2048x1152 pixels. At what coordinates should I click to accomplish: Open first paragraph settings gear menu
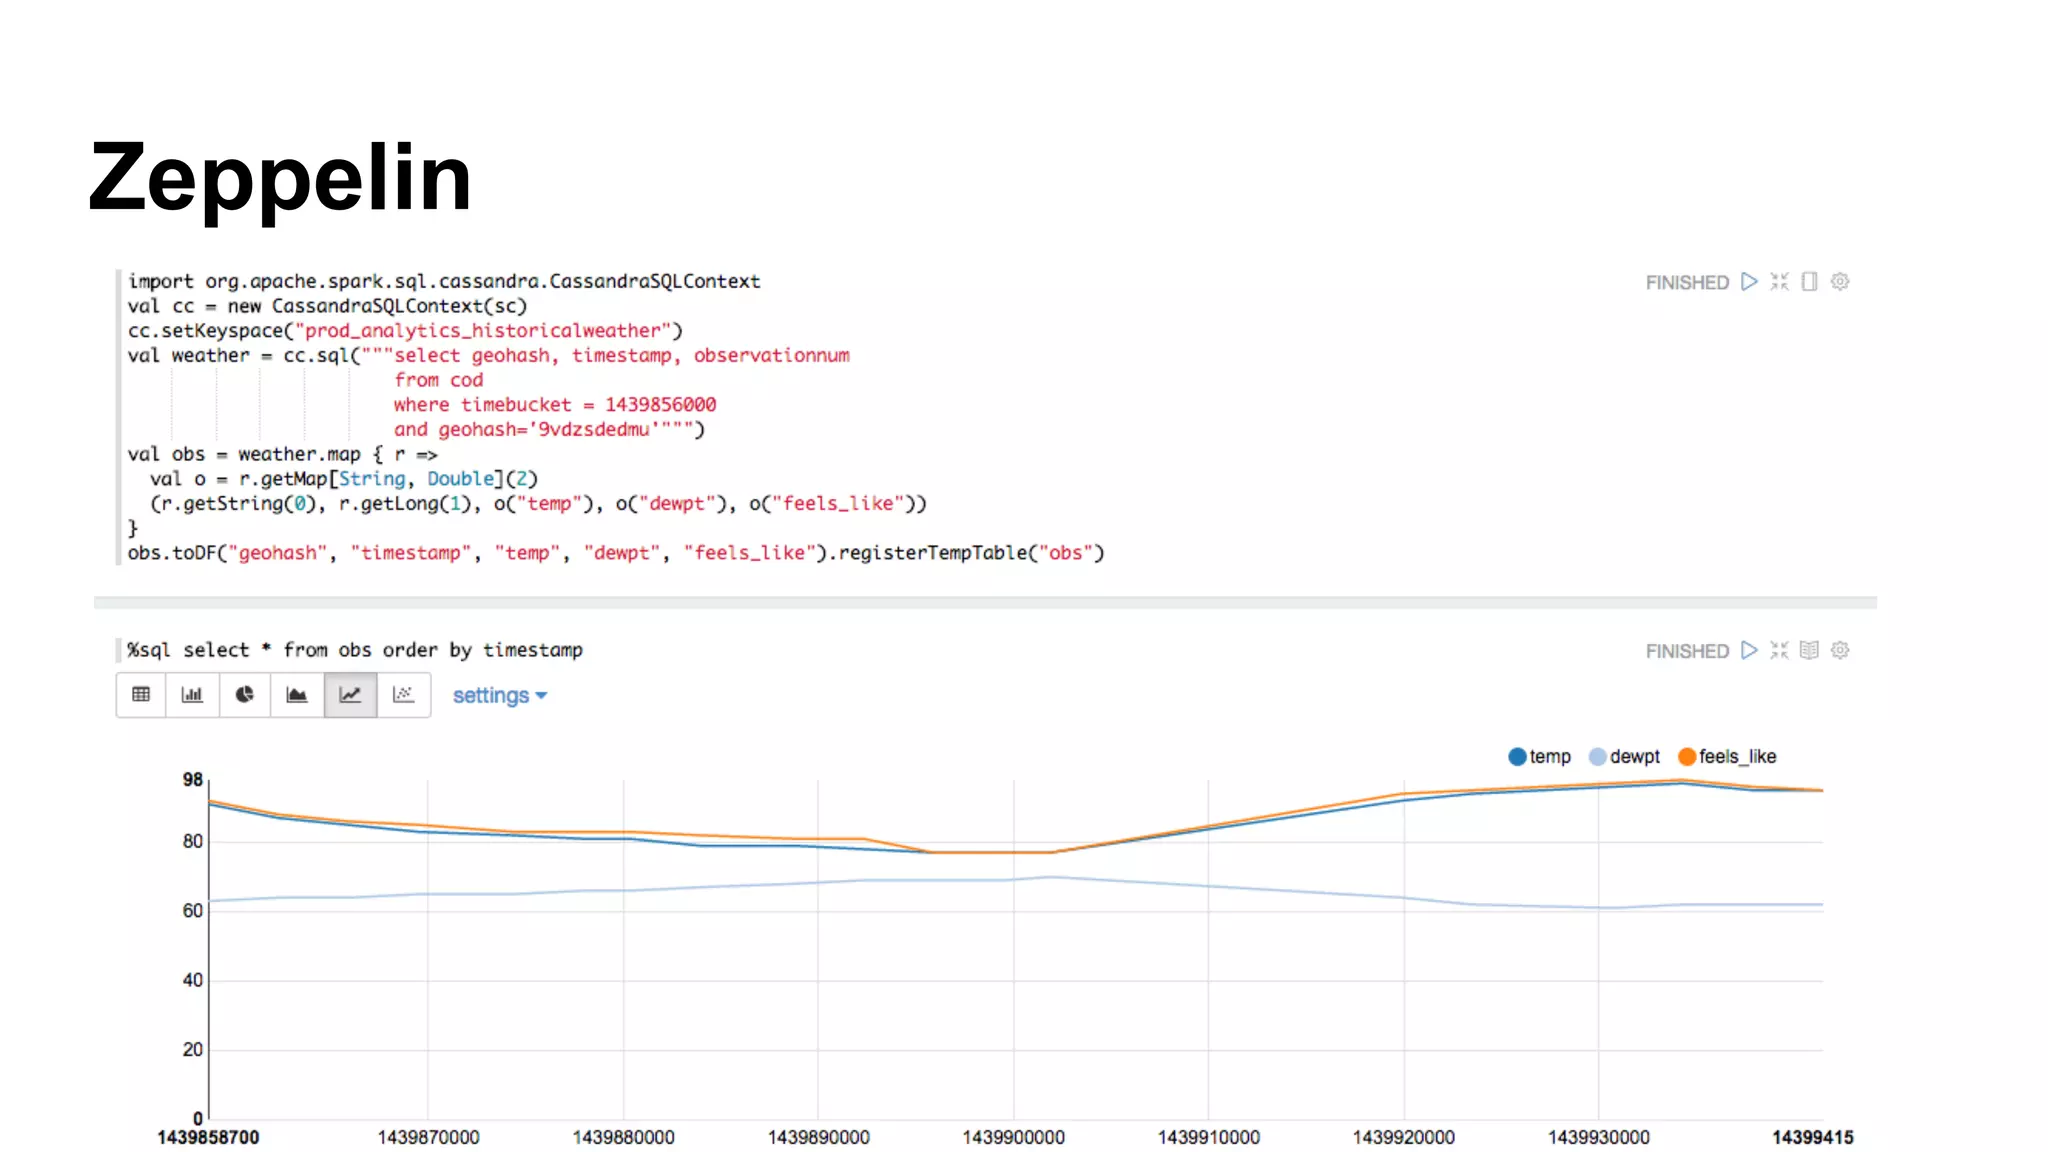(1840, 282)
